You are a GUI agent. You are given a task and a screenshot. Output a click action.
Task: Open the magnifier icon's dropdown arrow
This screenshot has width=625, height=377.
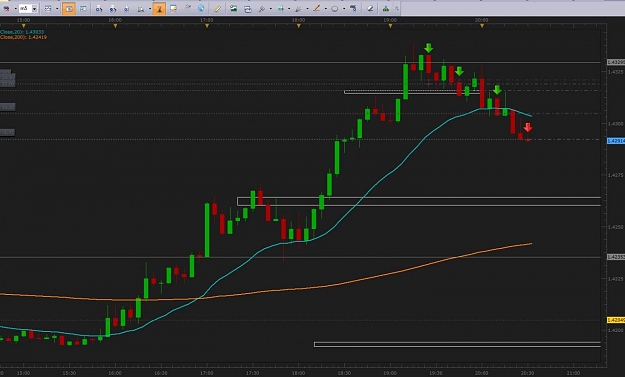click(149, 9)
